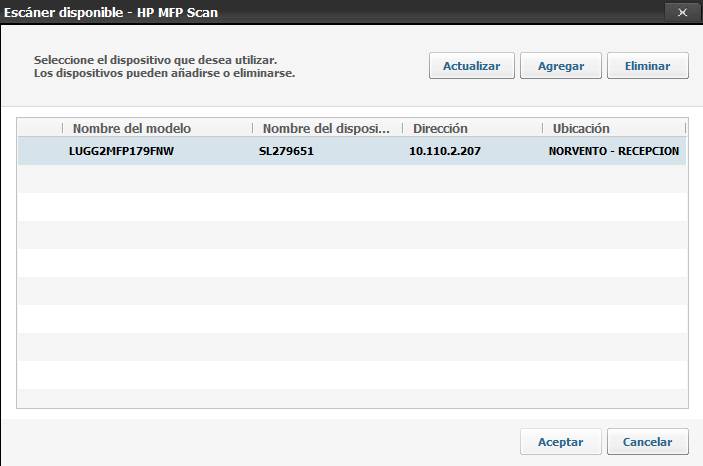703x466 pixels.
Task: Sort by Nombre del disposi... column header
Action: pyautogui.click(x=327, y=128)
